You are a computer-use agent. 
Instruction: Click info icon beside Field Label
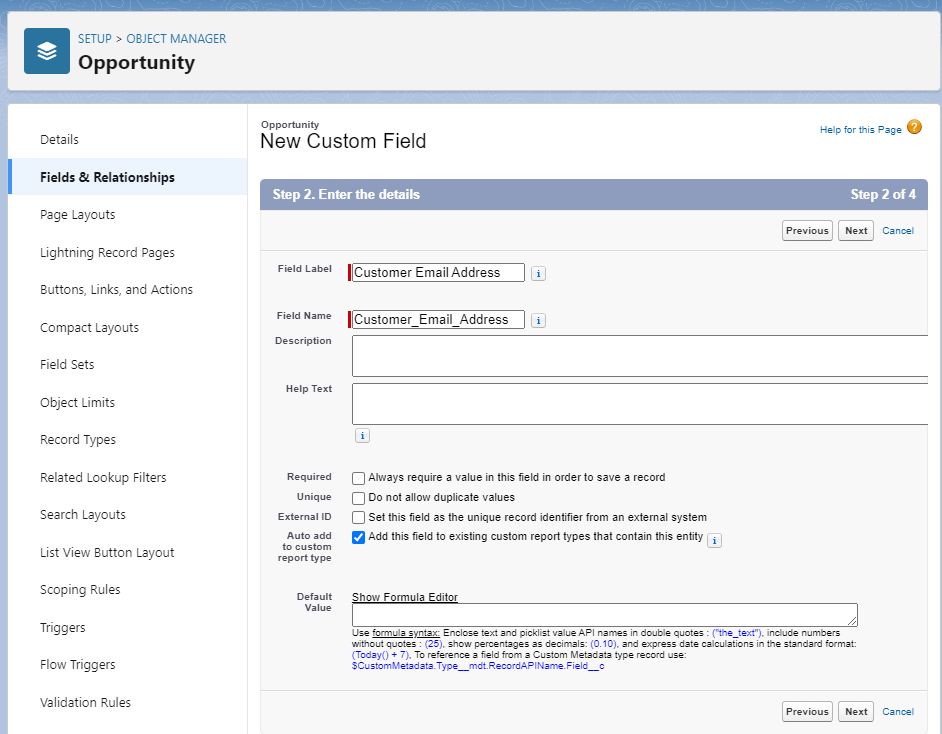(x=538, y=273)
